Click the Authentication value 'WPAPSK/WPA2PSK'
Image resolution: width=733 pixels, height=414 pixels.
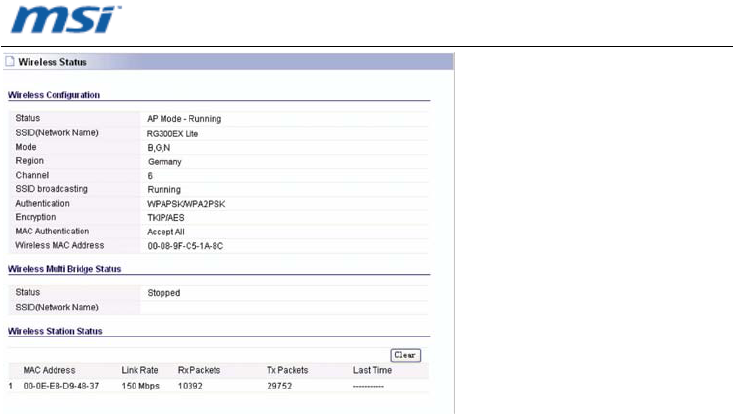coord(186,204)
